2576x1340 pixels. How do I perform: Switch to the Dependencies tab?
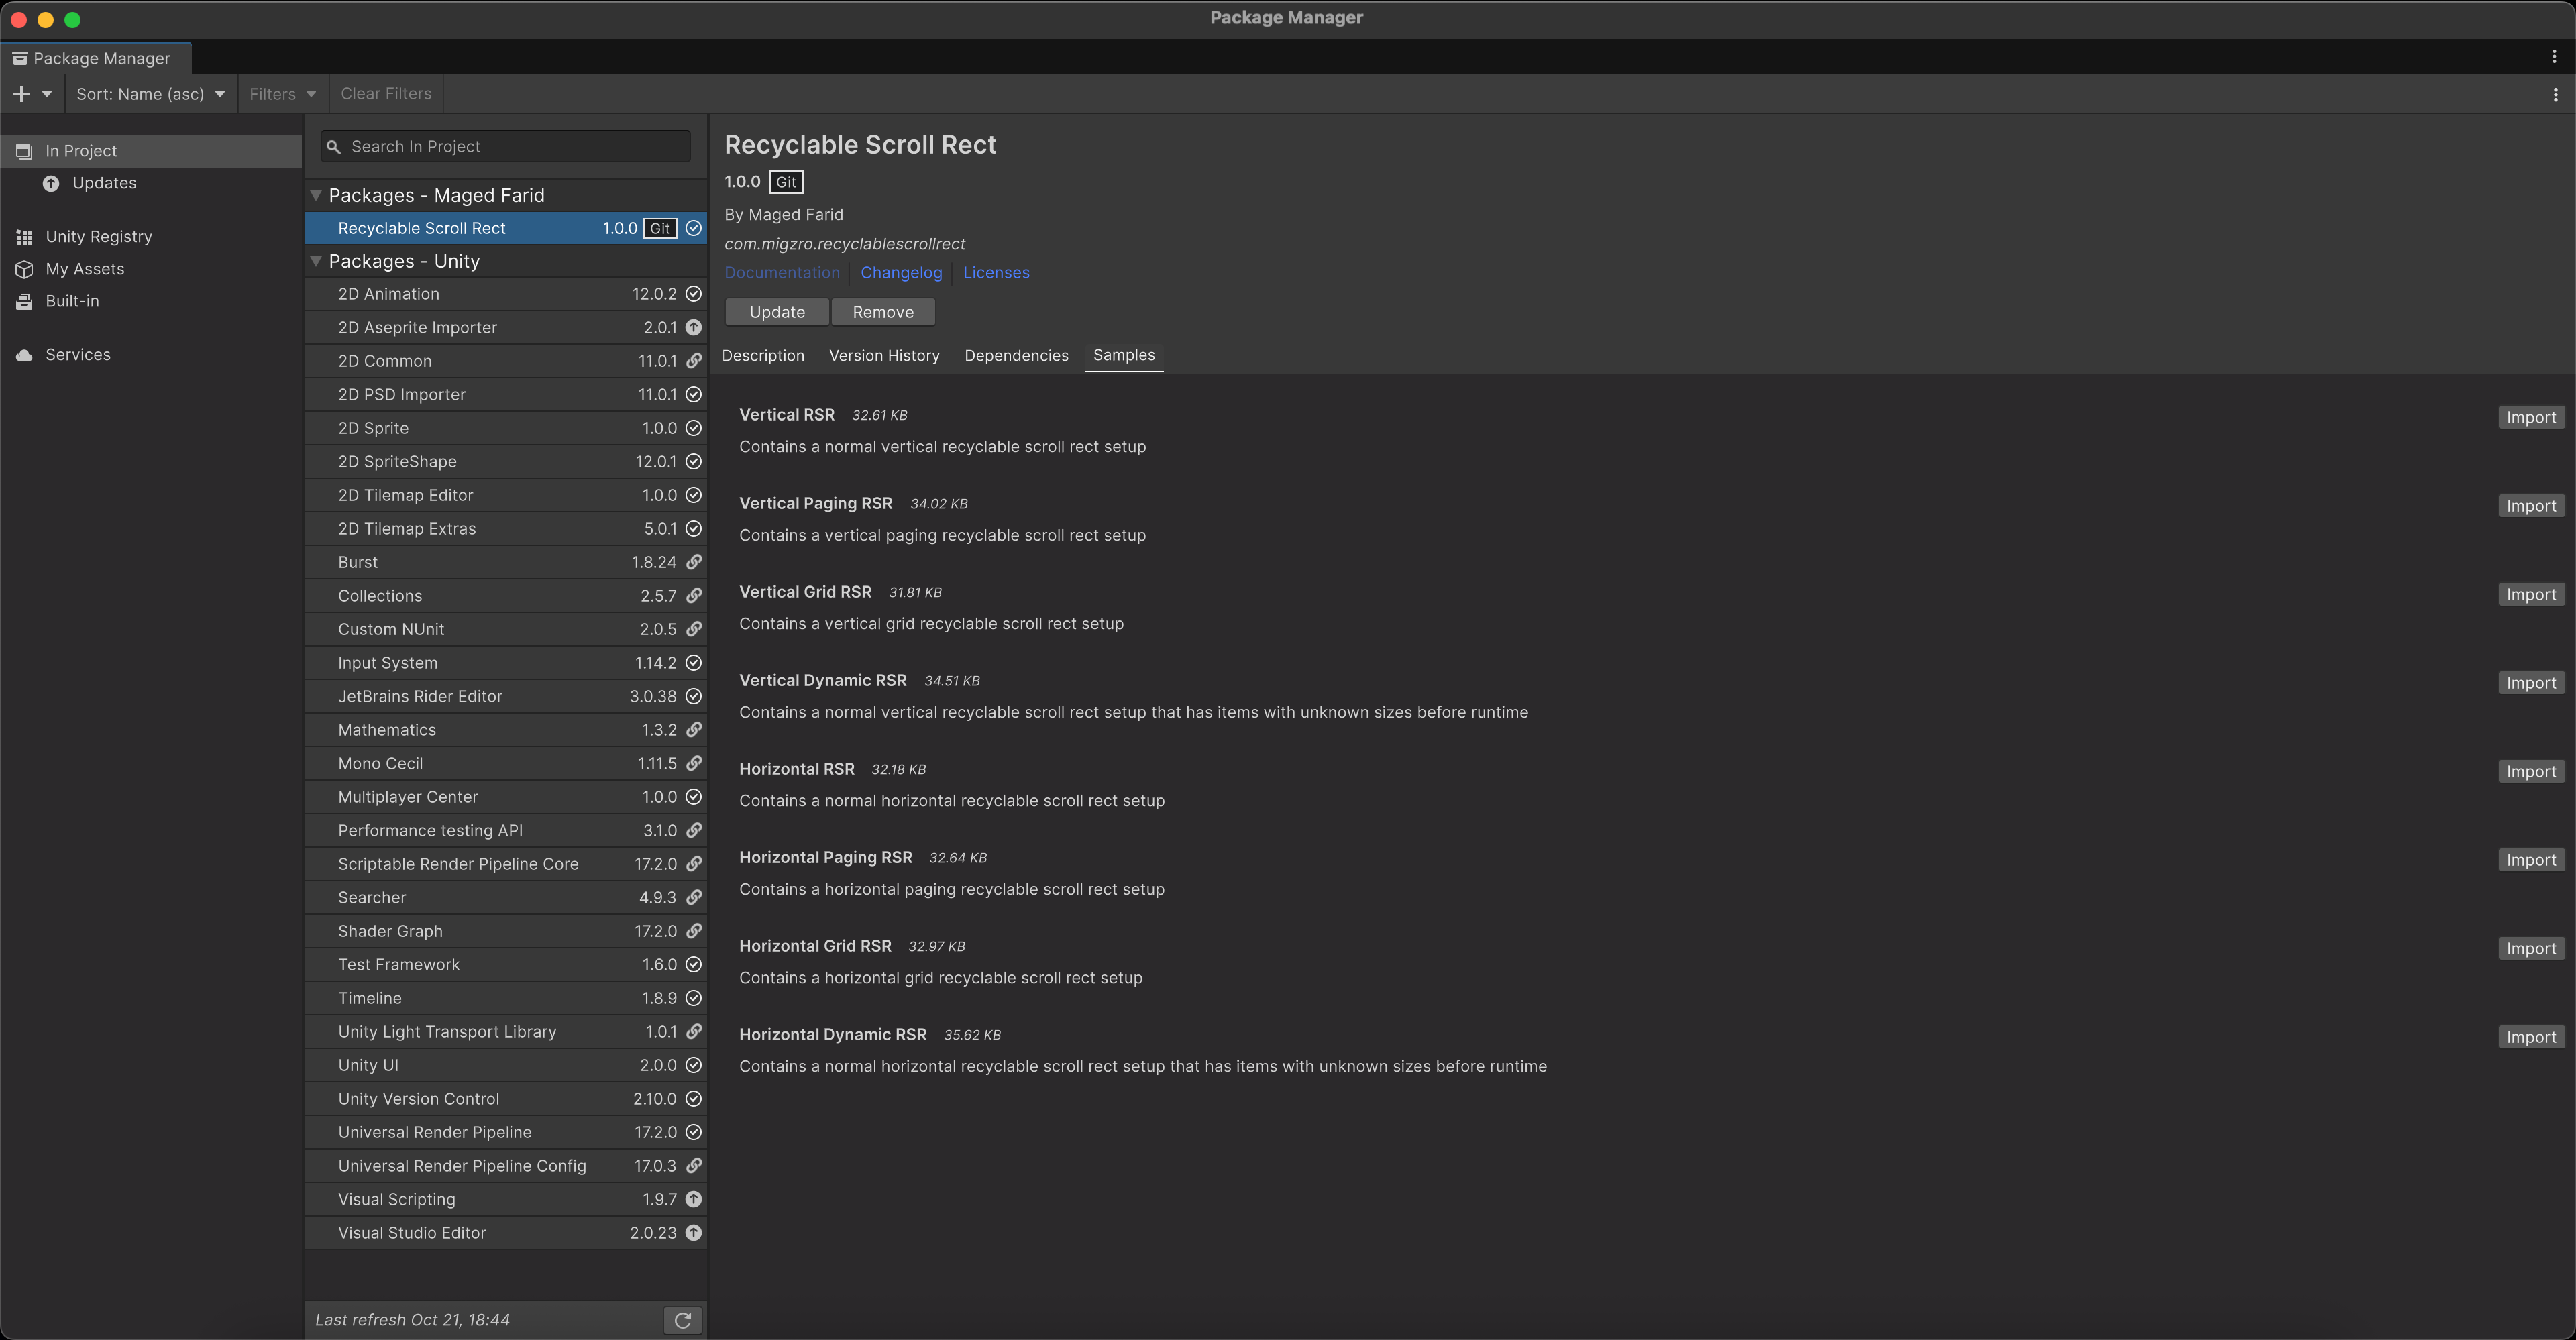1016,355
